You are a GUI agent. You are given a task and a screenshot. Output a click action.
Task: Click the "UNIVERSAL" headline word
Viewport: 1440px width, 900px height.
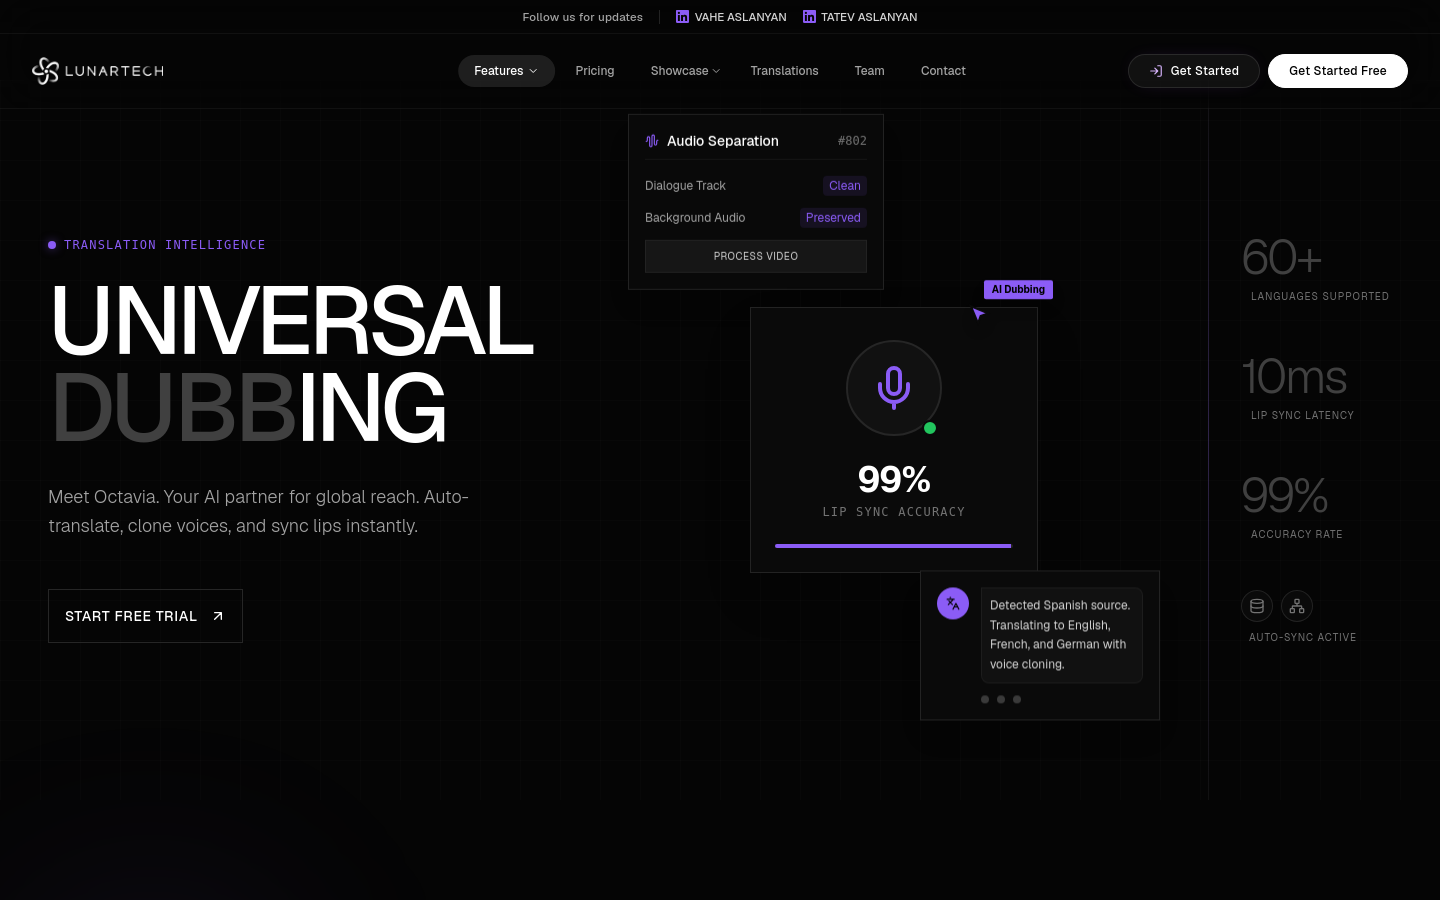(291, 321)
